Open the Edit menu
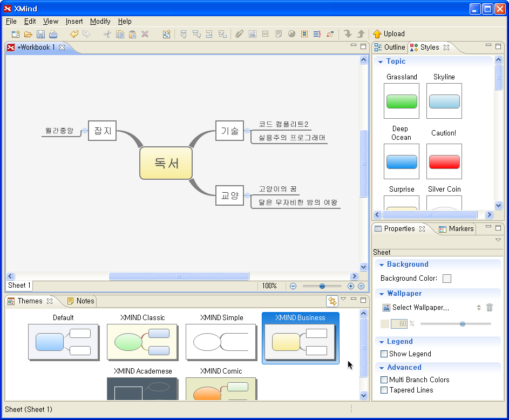509x420 pixels. pyautogui.click(x=30, y=21)
